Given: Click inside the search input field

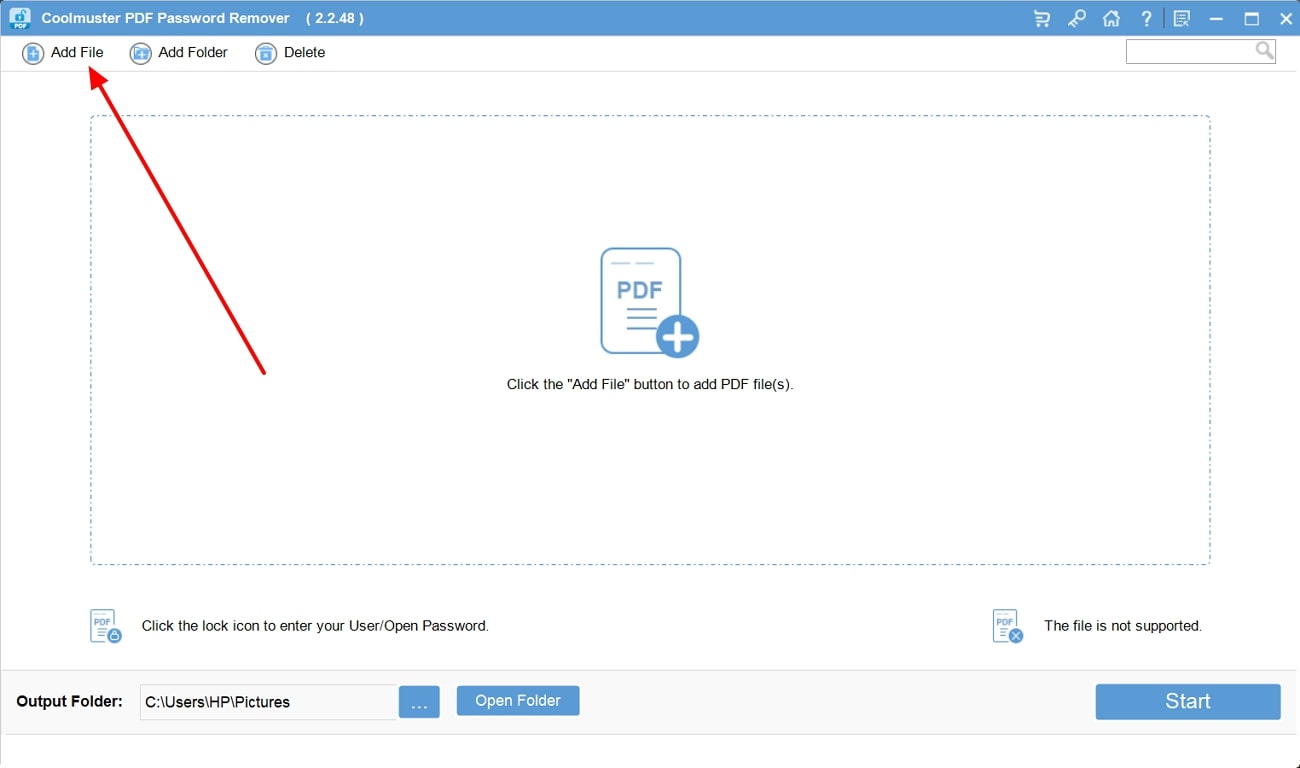Looking at the screenshot, I should coord(1190,51).
